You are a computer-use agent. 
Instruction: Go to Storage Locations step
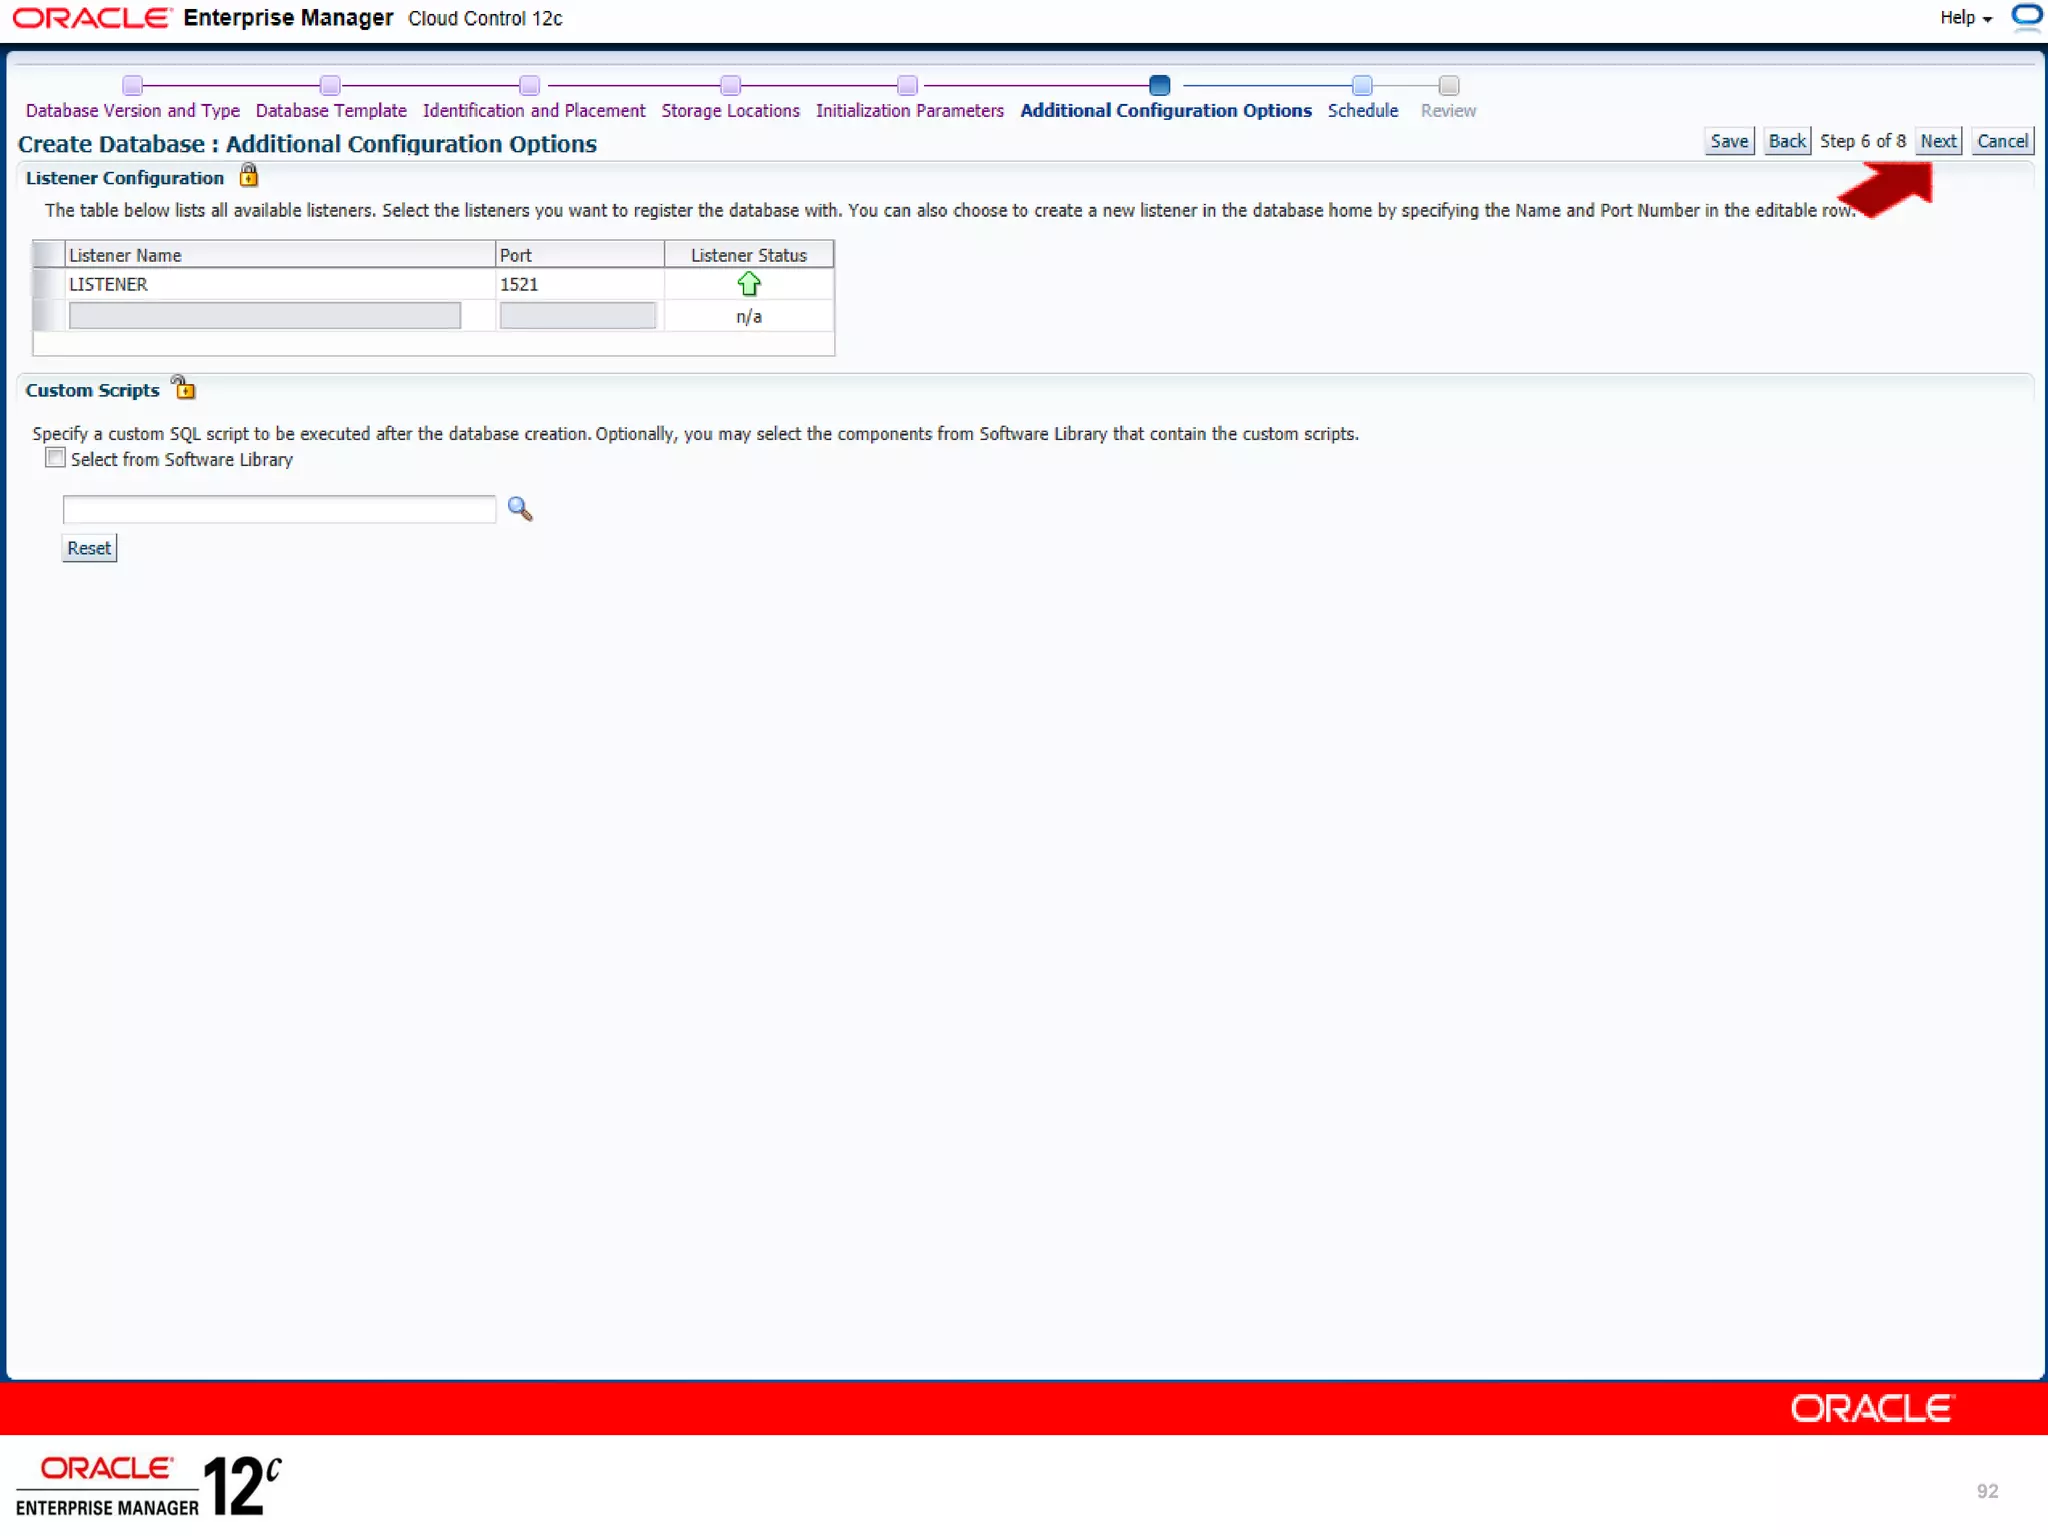click(730, 110)
